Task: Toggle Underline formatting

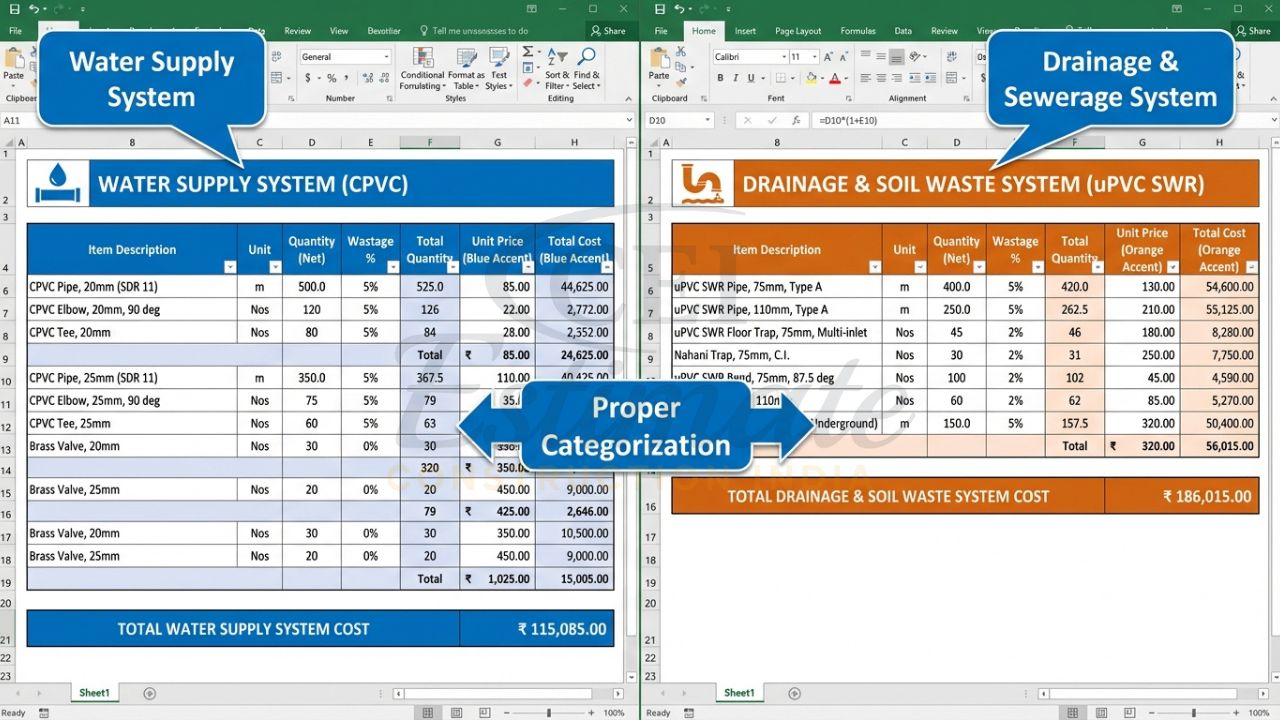Action: tap(752, 77)
